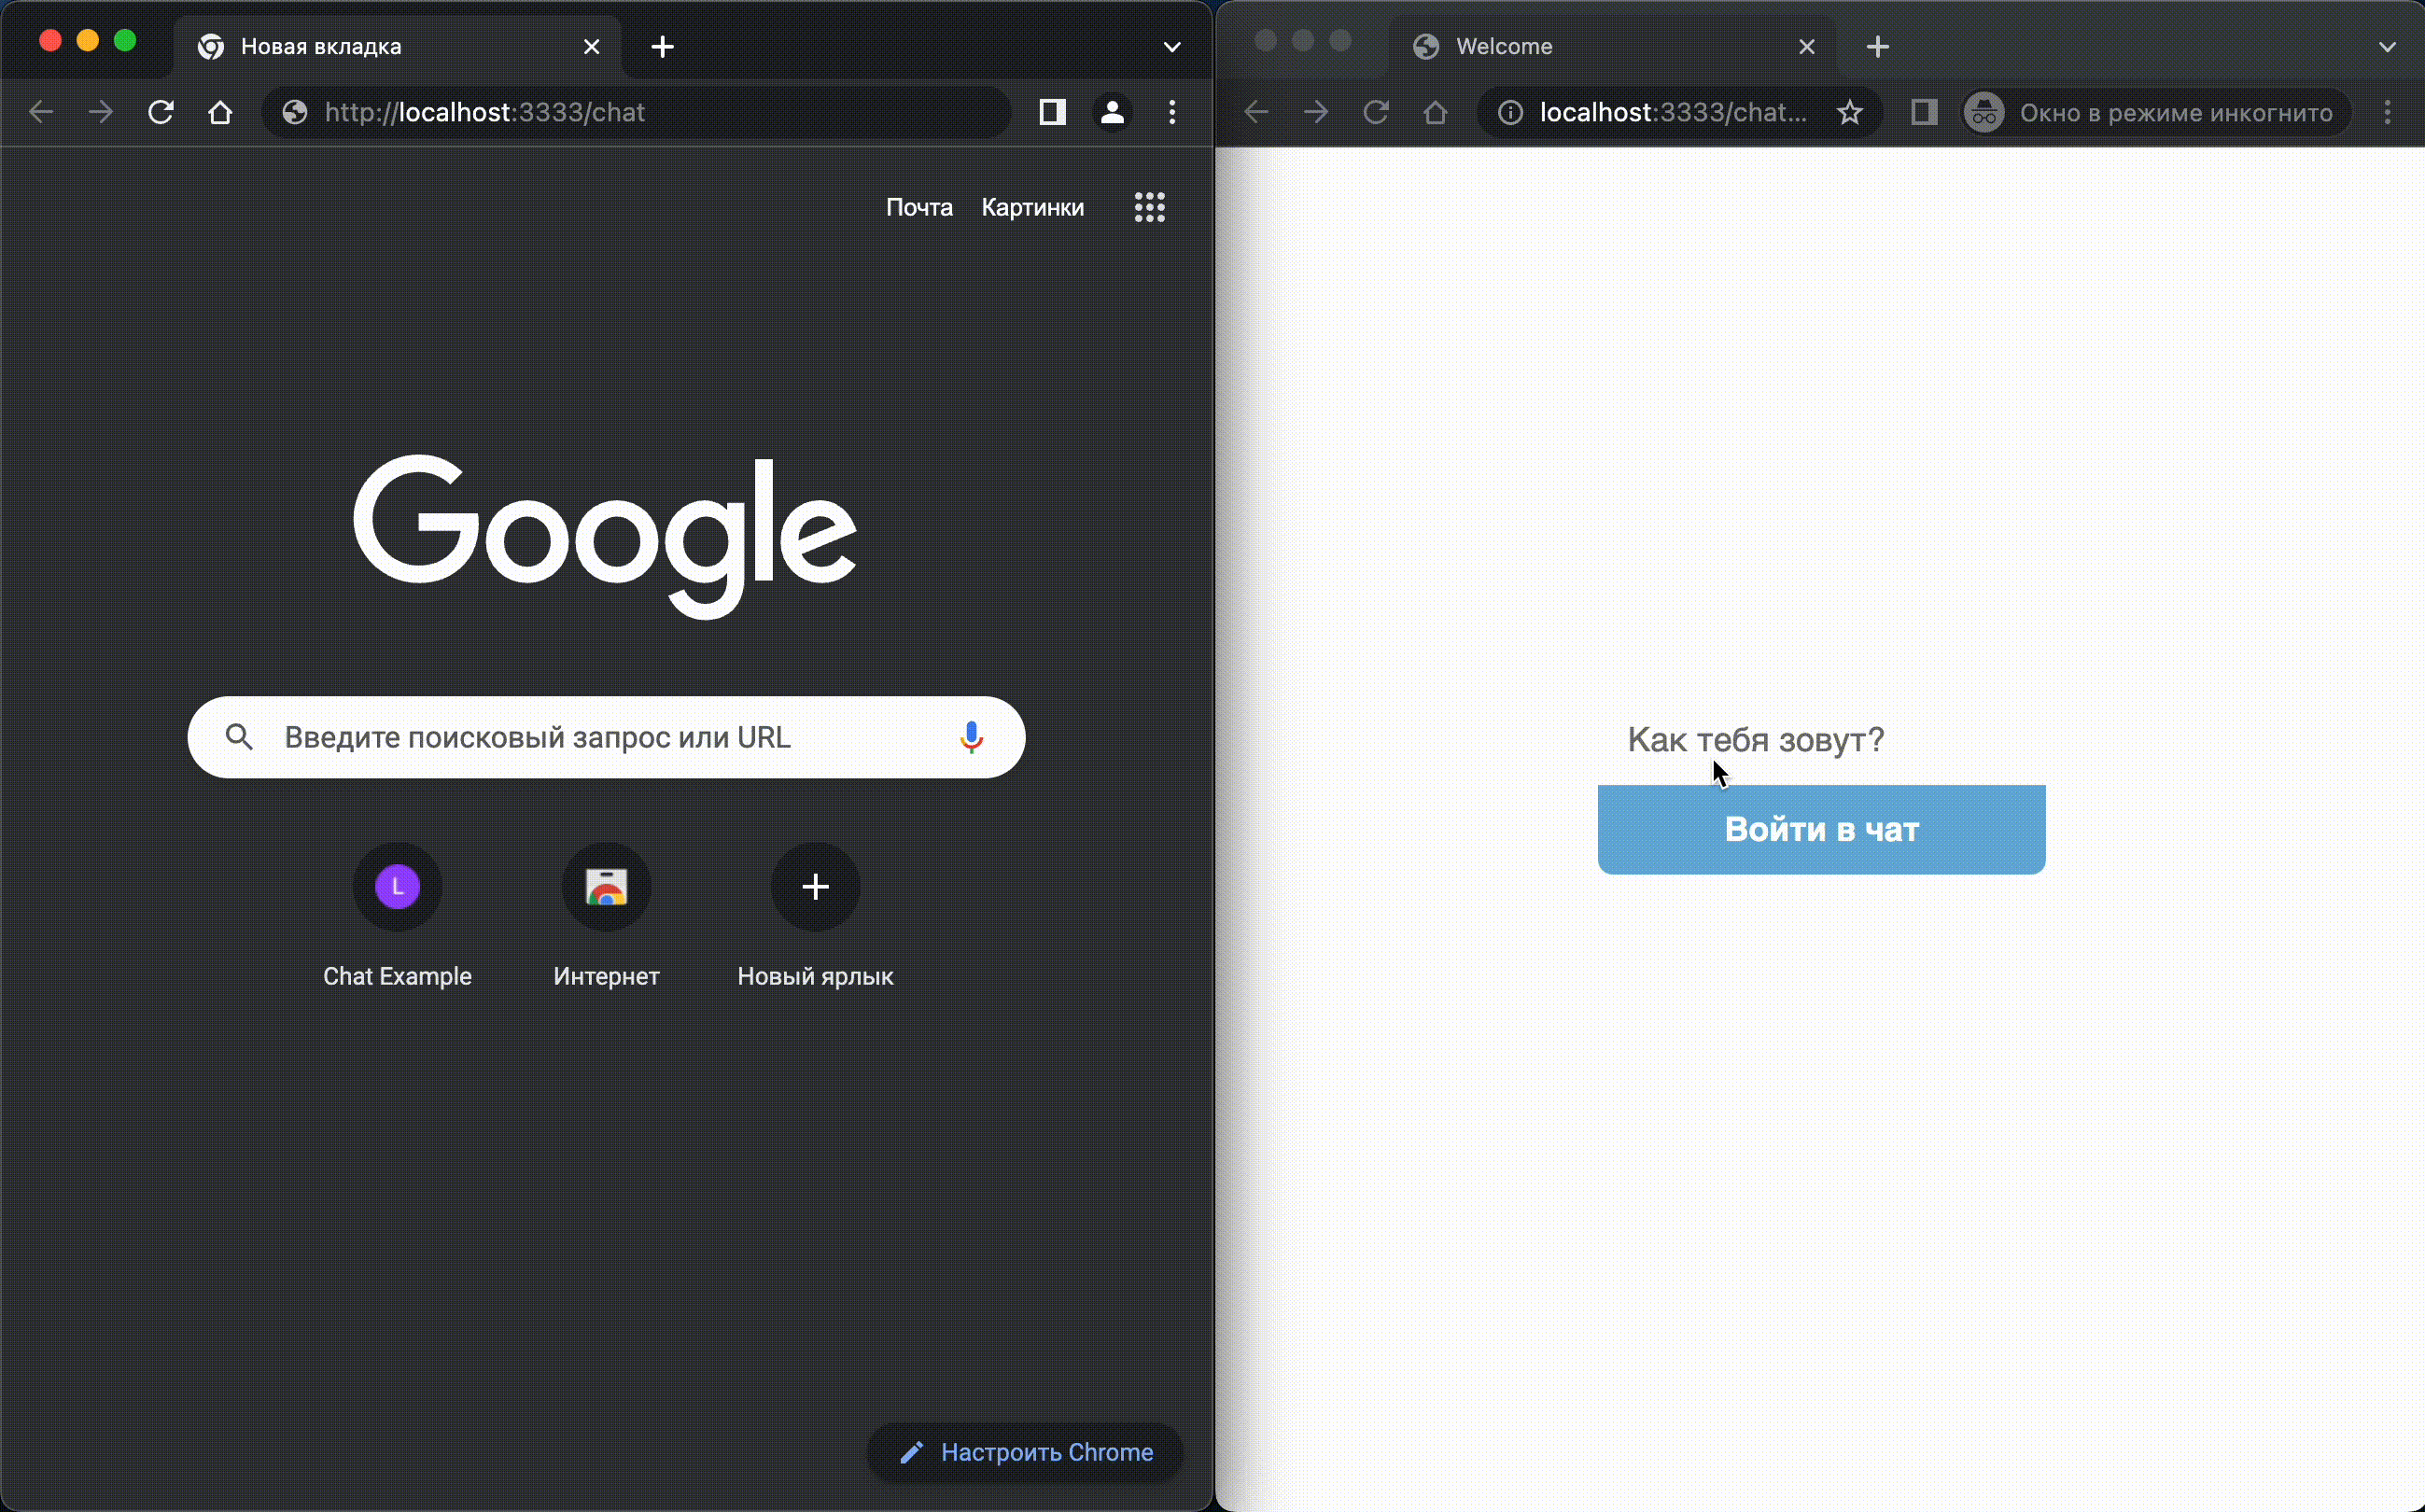This screenshot has height=1512, width=2425.
Task: Open profile icon in left Chrome window
Action: [1112, 112]
